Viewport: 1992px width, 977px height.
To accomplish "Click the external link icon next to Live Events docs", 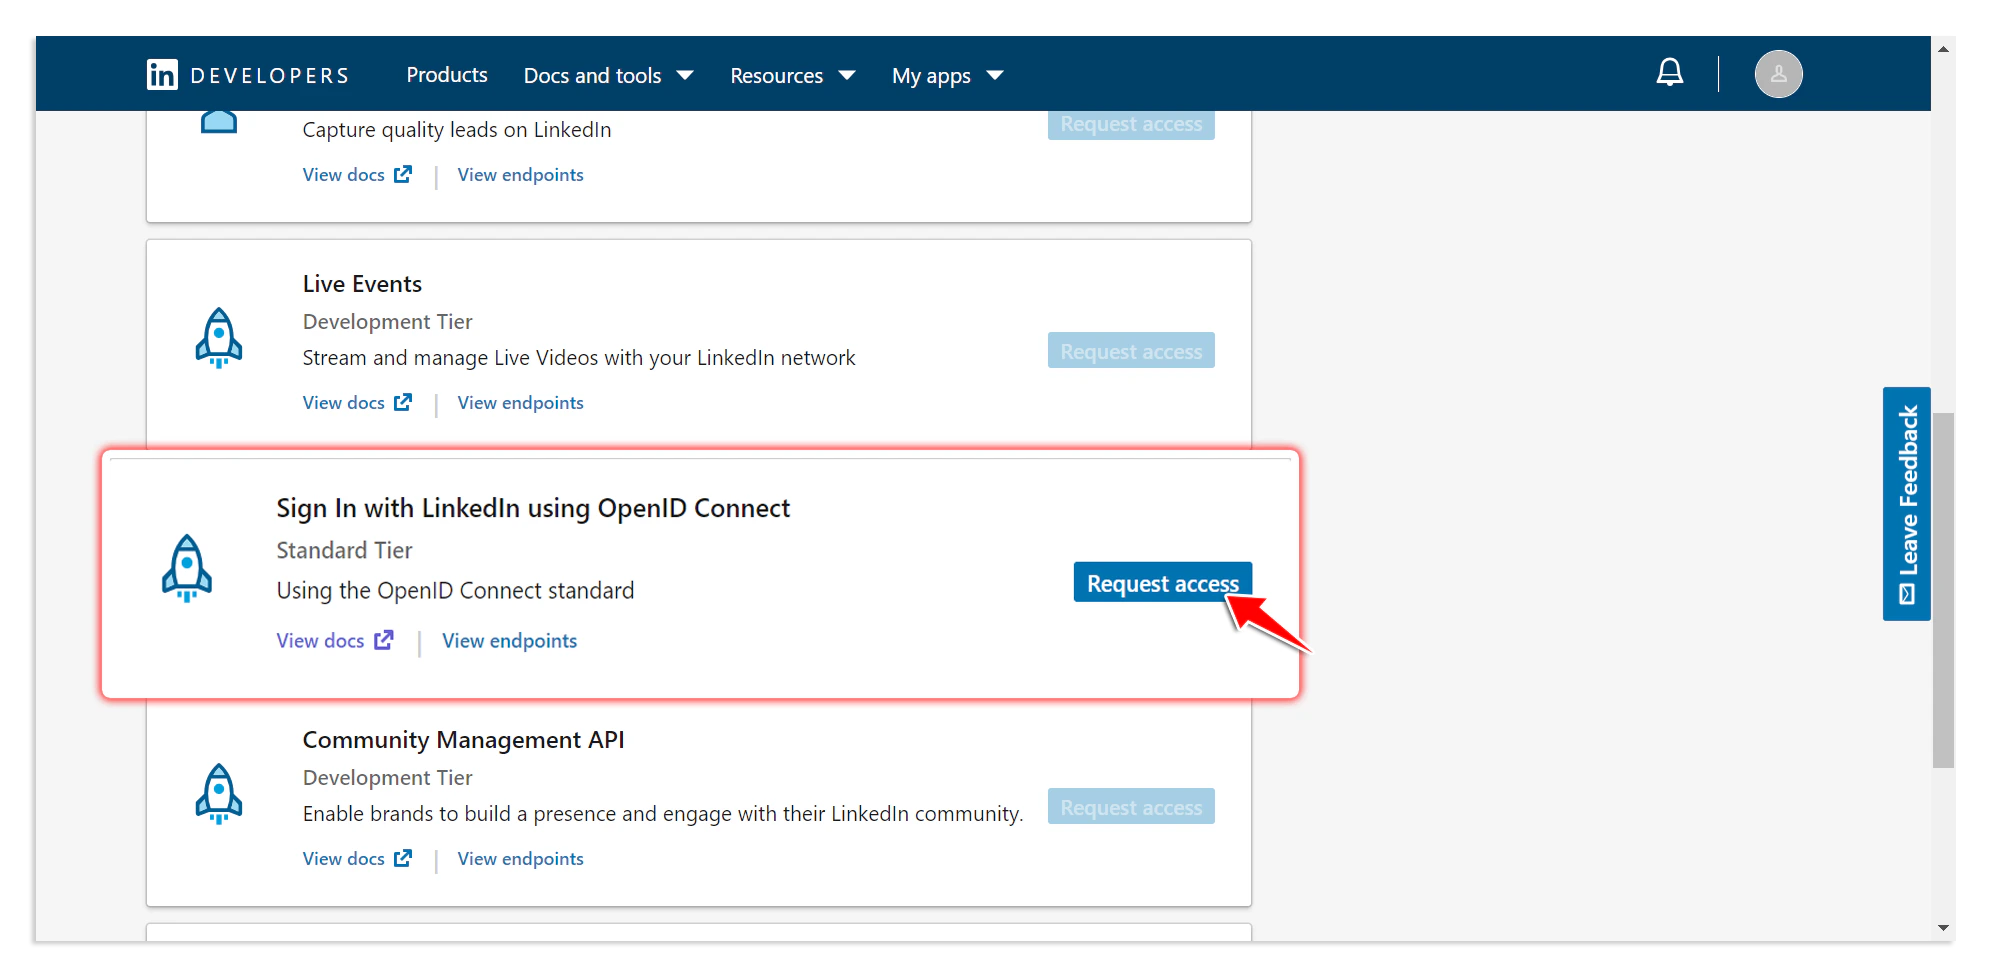I will (404, 401).
